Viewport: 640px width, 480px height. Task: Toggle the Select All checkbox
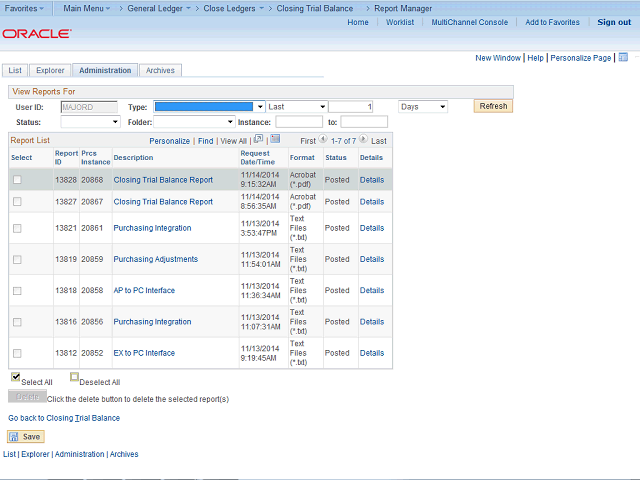[x=16, y=378]
